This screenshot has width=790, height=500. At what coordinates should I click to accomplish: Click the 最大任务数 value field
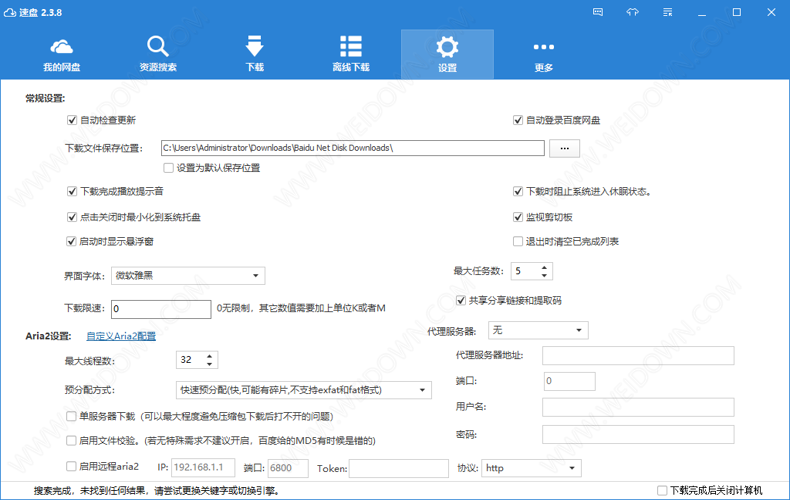[x=525, y=271]
